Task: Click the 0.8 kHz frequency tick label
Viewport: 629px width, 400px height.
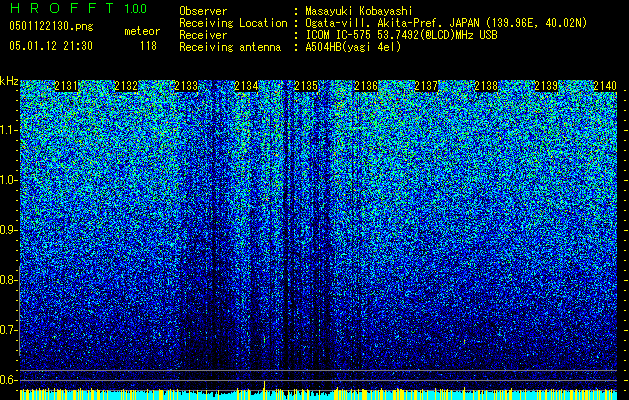Action: pyautogui.click(x=9, y=280)
